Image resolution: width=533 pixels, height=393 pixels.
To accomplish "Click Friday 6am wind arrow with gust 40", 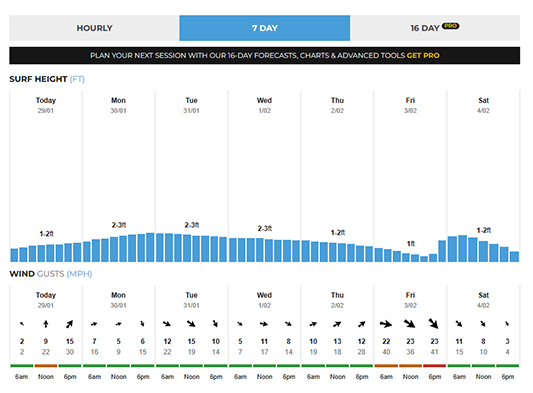I will click(x=386, y=324).
